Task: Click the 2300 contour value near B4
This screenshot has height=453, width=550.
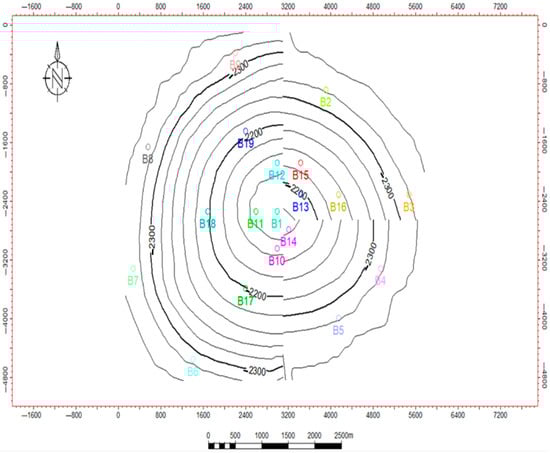Action: (370, 254)
